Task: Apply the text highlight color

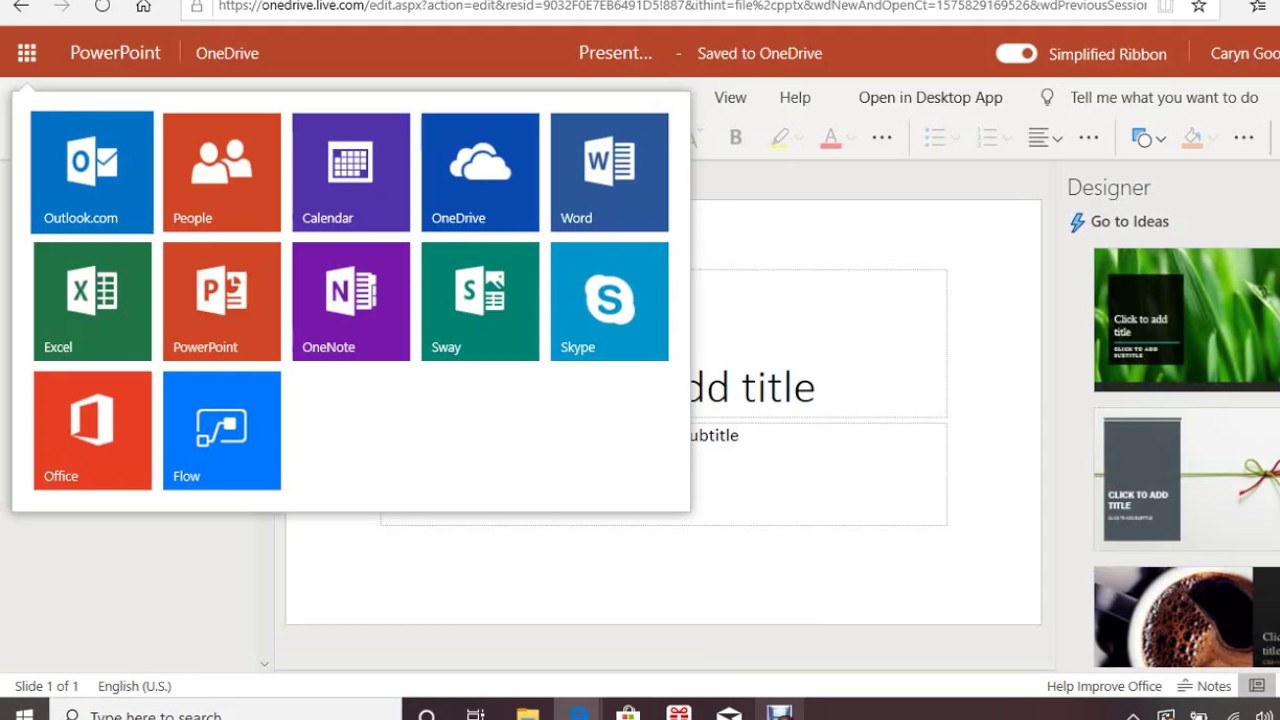Action: click(x=780, y=137)
